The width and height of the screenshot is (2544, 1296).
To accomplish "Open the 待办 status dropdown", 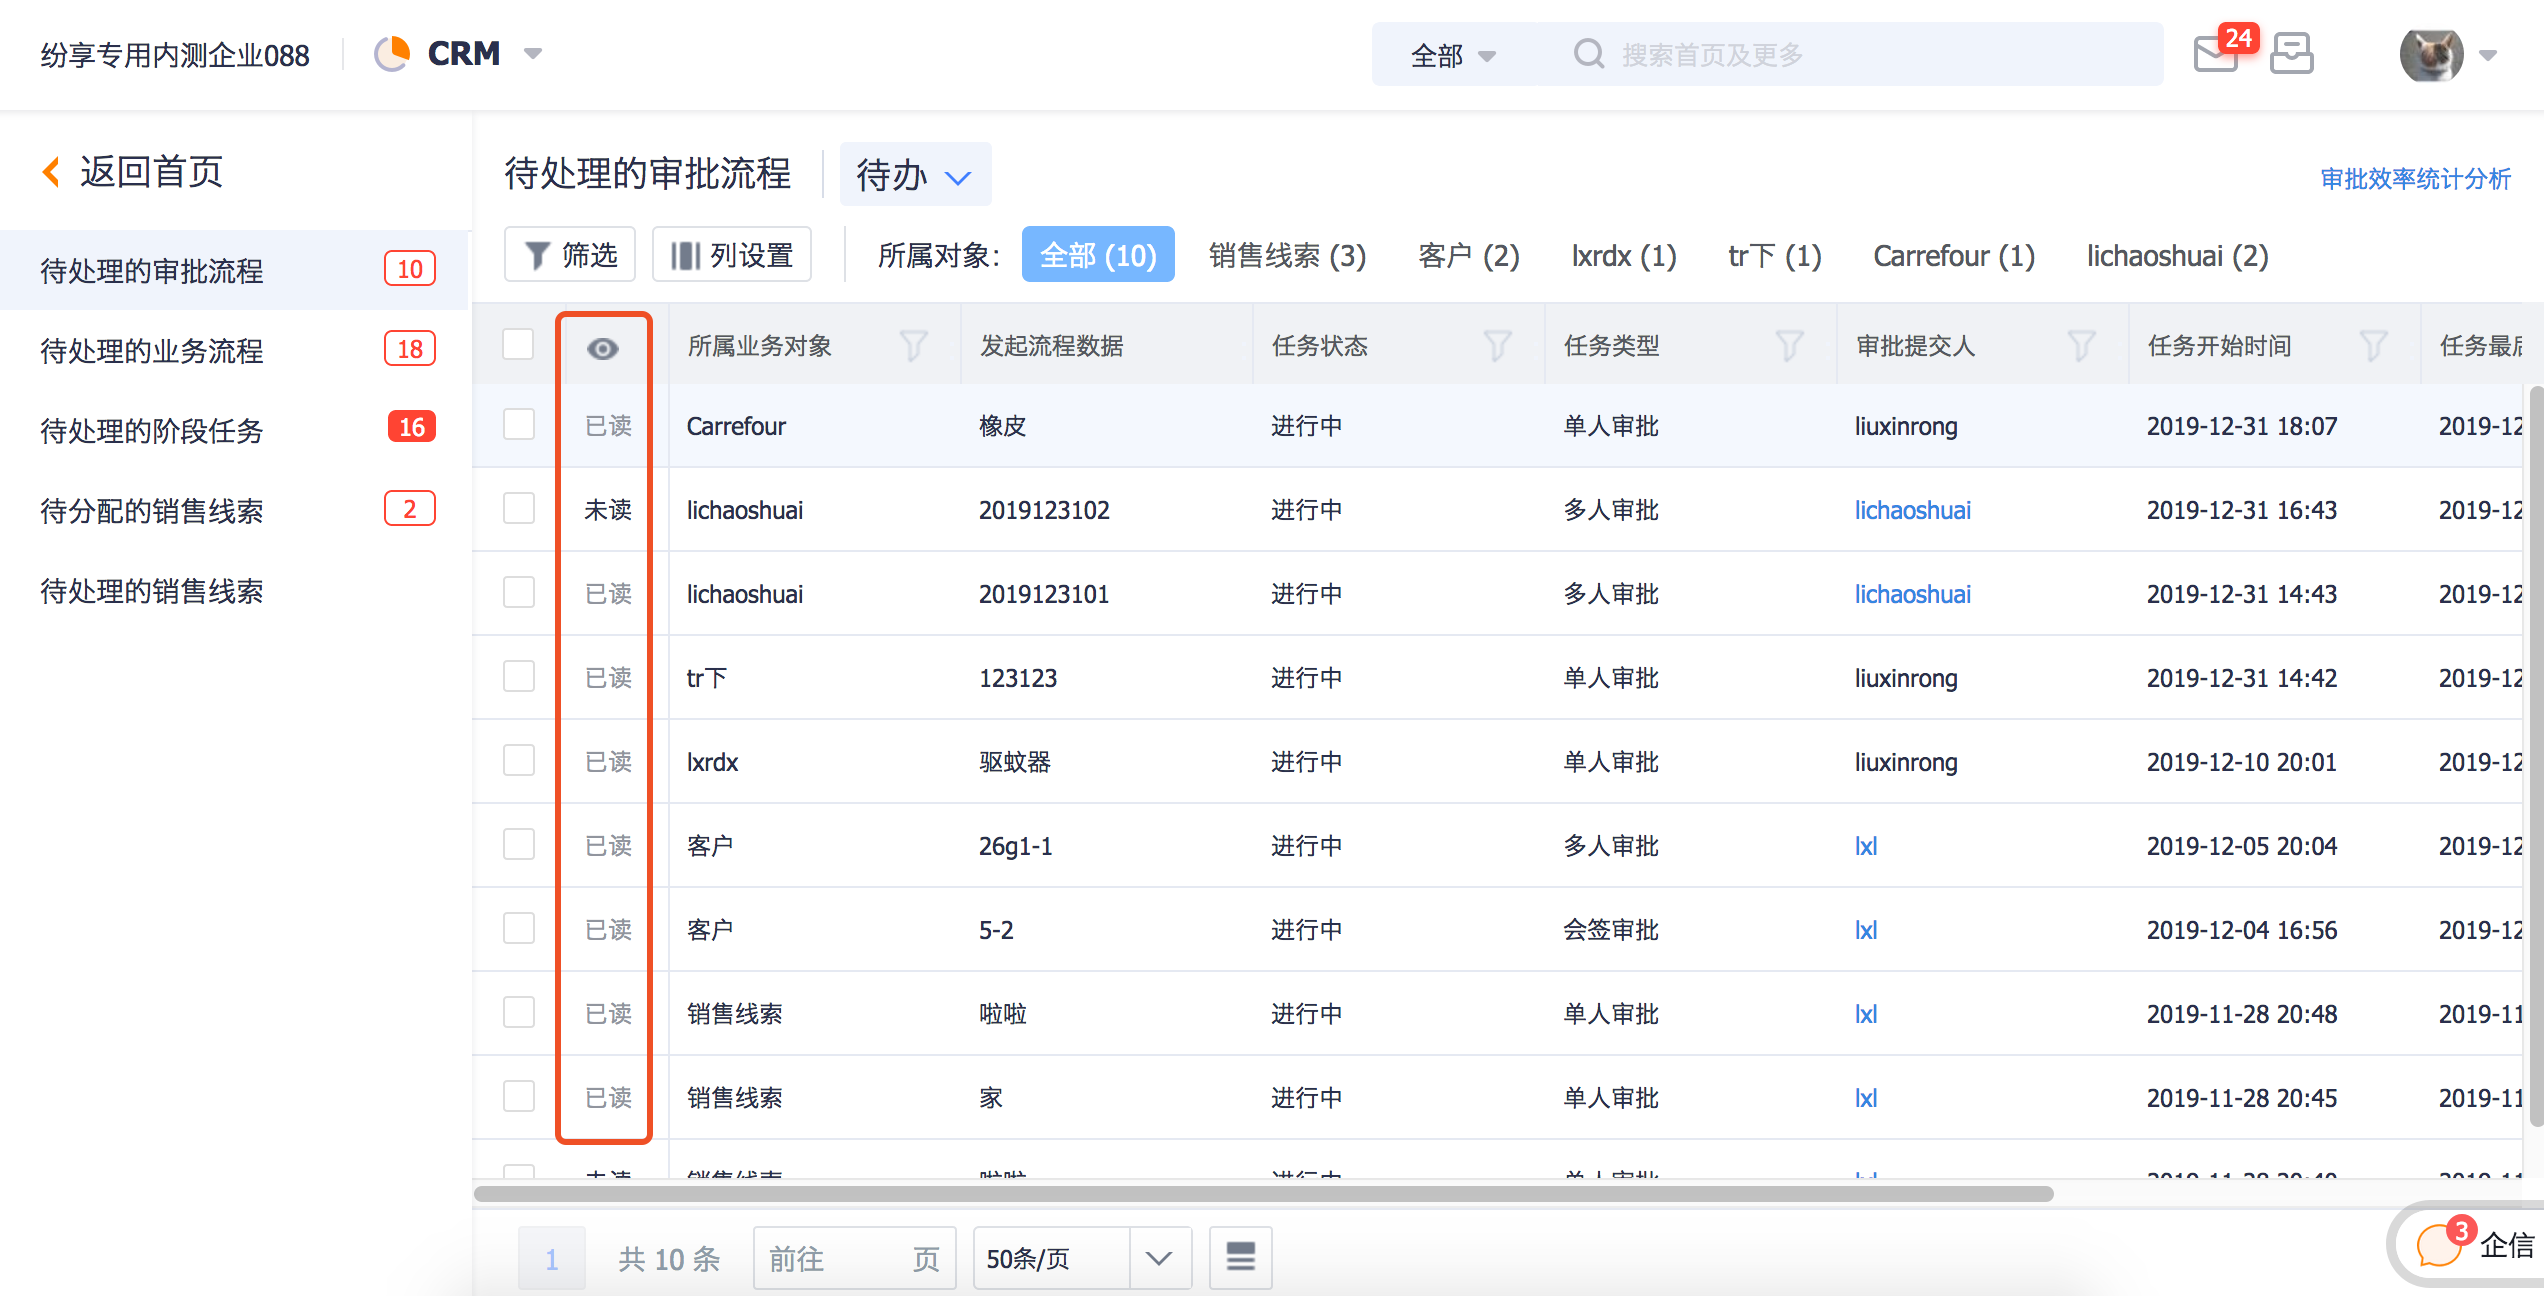I will click(x=915, y=175).
